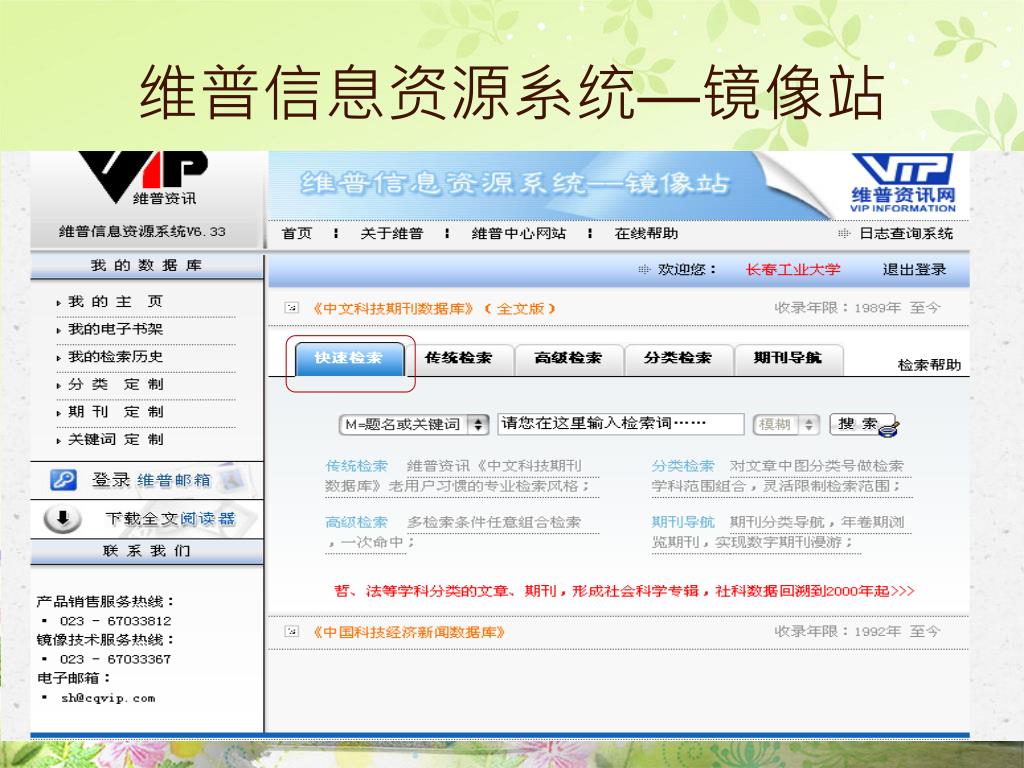Click the 维普资讯网 VIP Information logo

pos(903,184)
